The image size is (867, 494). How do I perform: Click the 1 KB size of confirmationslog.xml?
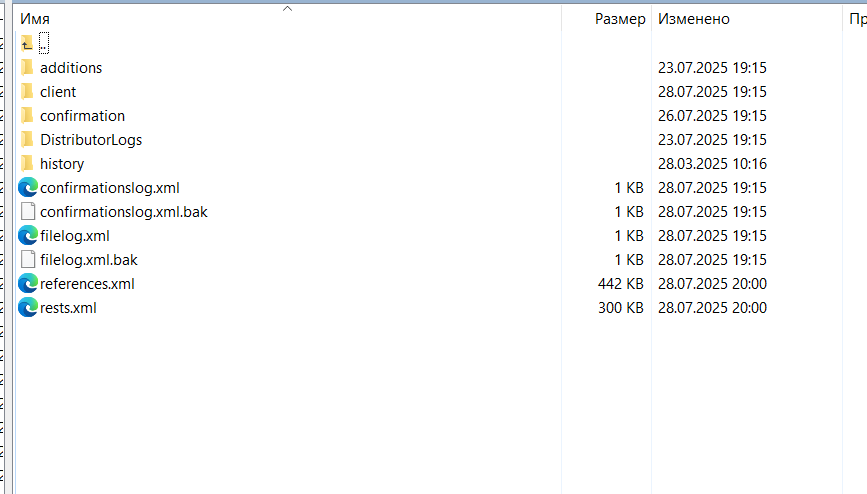tap(629, 188)
